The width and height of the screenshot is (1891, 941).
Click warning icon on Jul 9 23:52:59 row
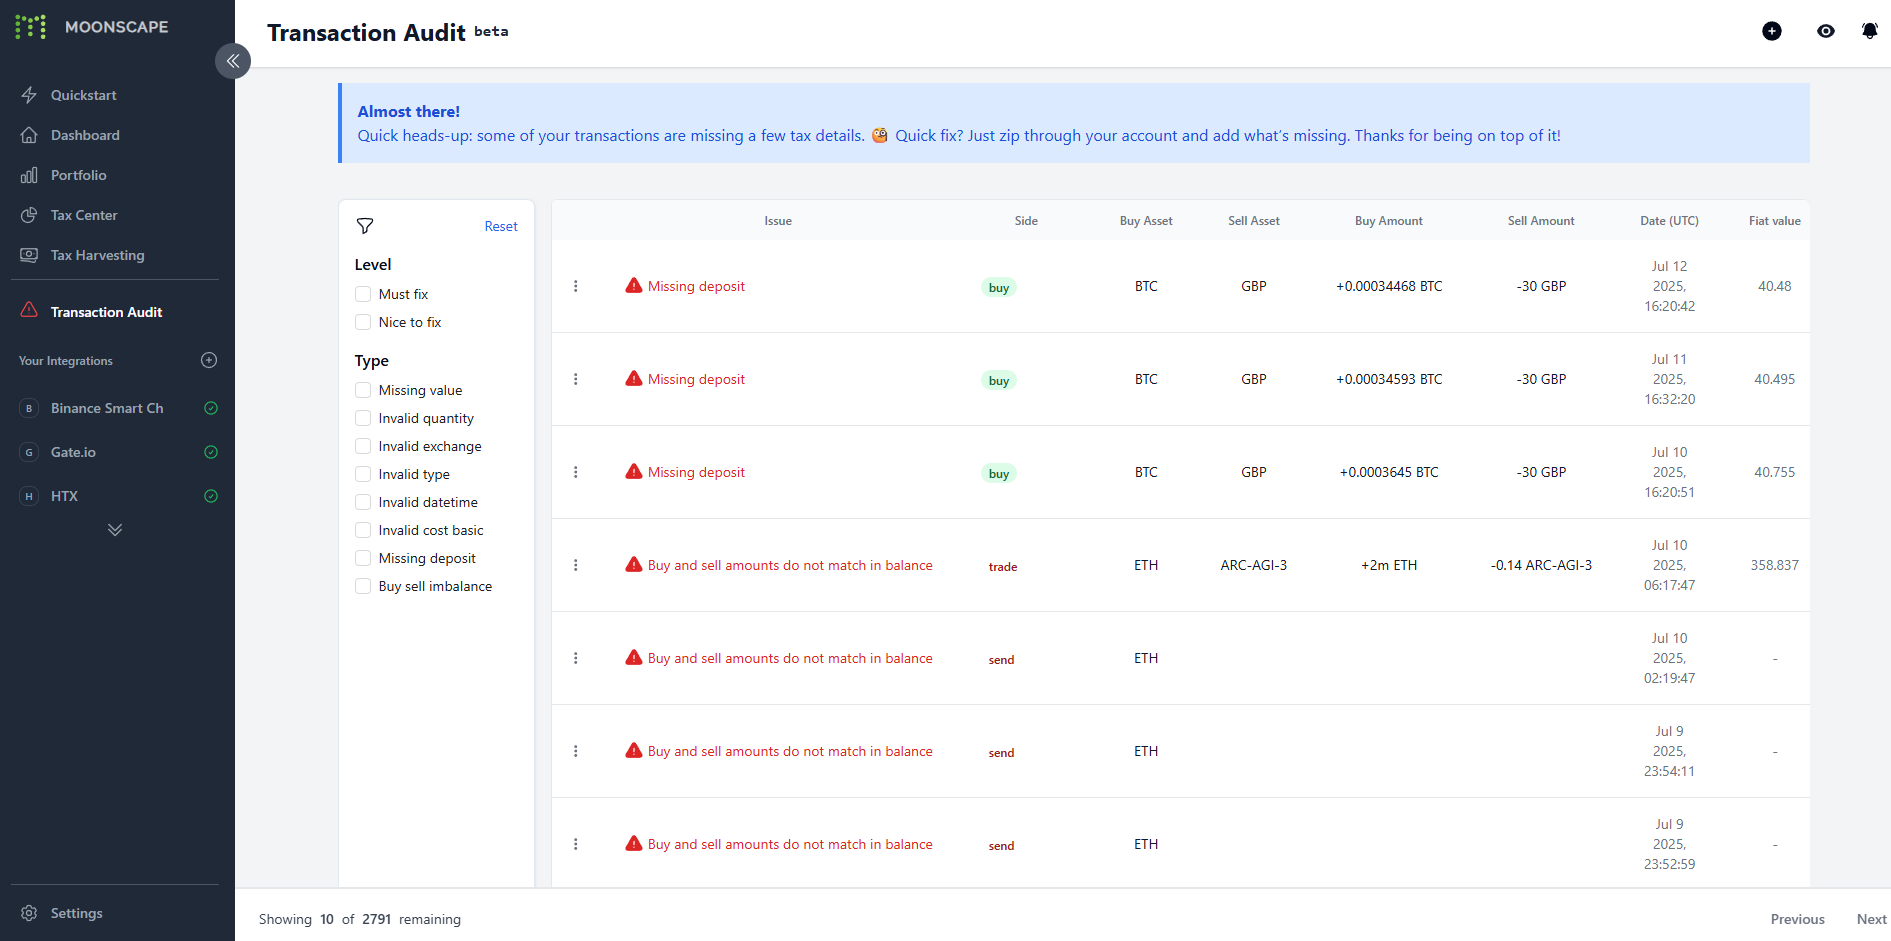[634, 844]
